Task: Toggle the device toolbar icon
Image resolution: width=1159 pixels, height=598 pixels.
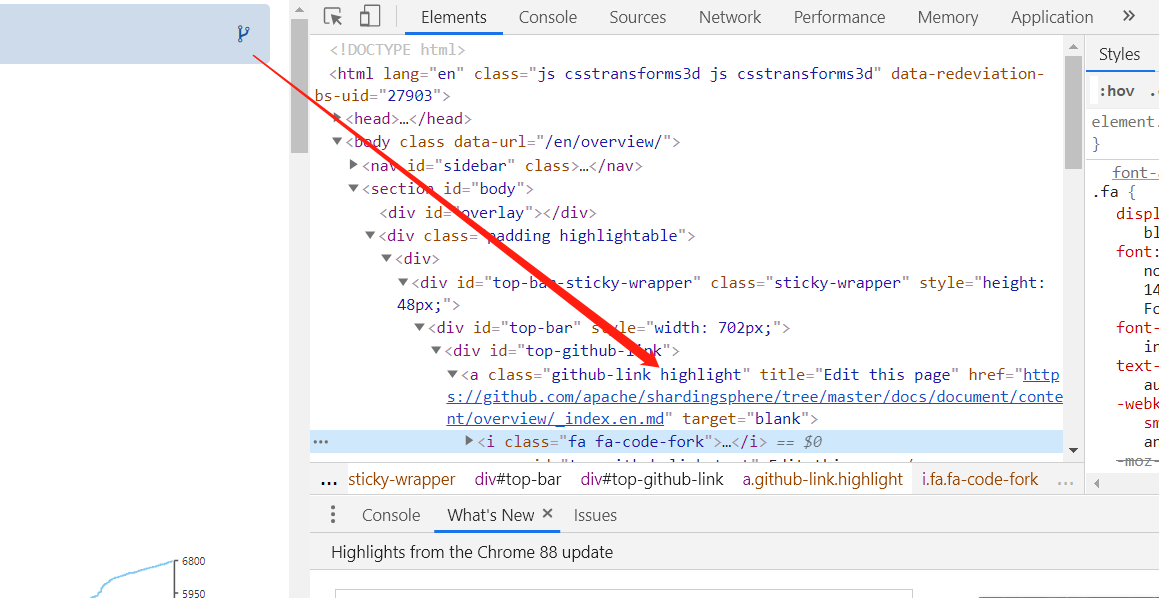Action: (x=370, y=17)
